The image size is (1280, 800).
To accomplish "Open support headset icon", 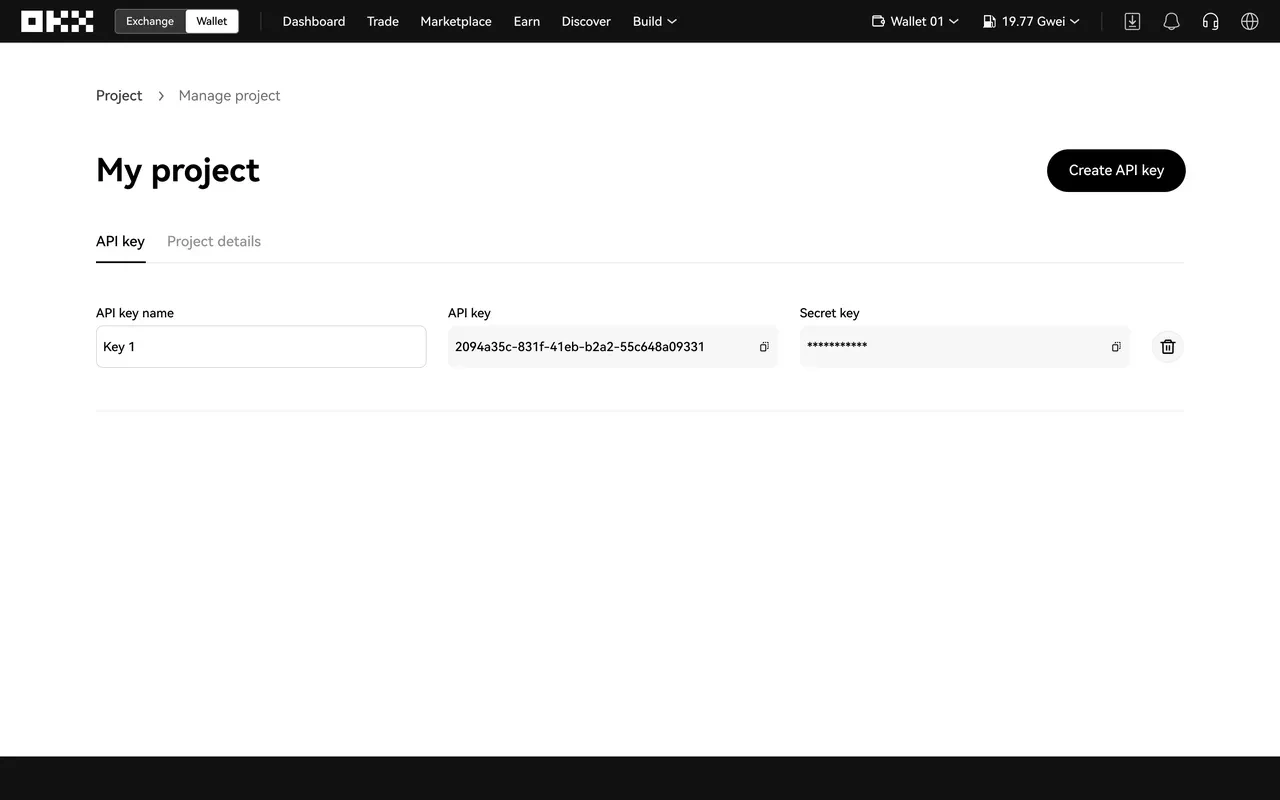I will (x=1210, y=21).
